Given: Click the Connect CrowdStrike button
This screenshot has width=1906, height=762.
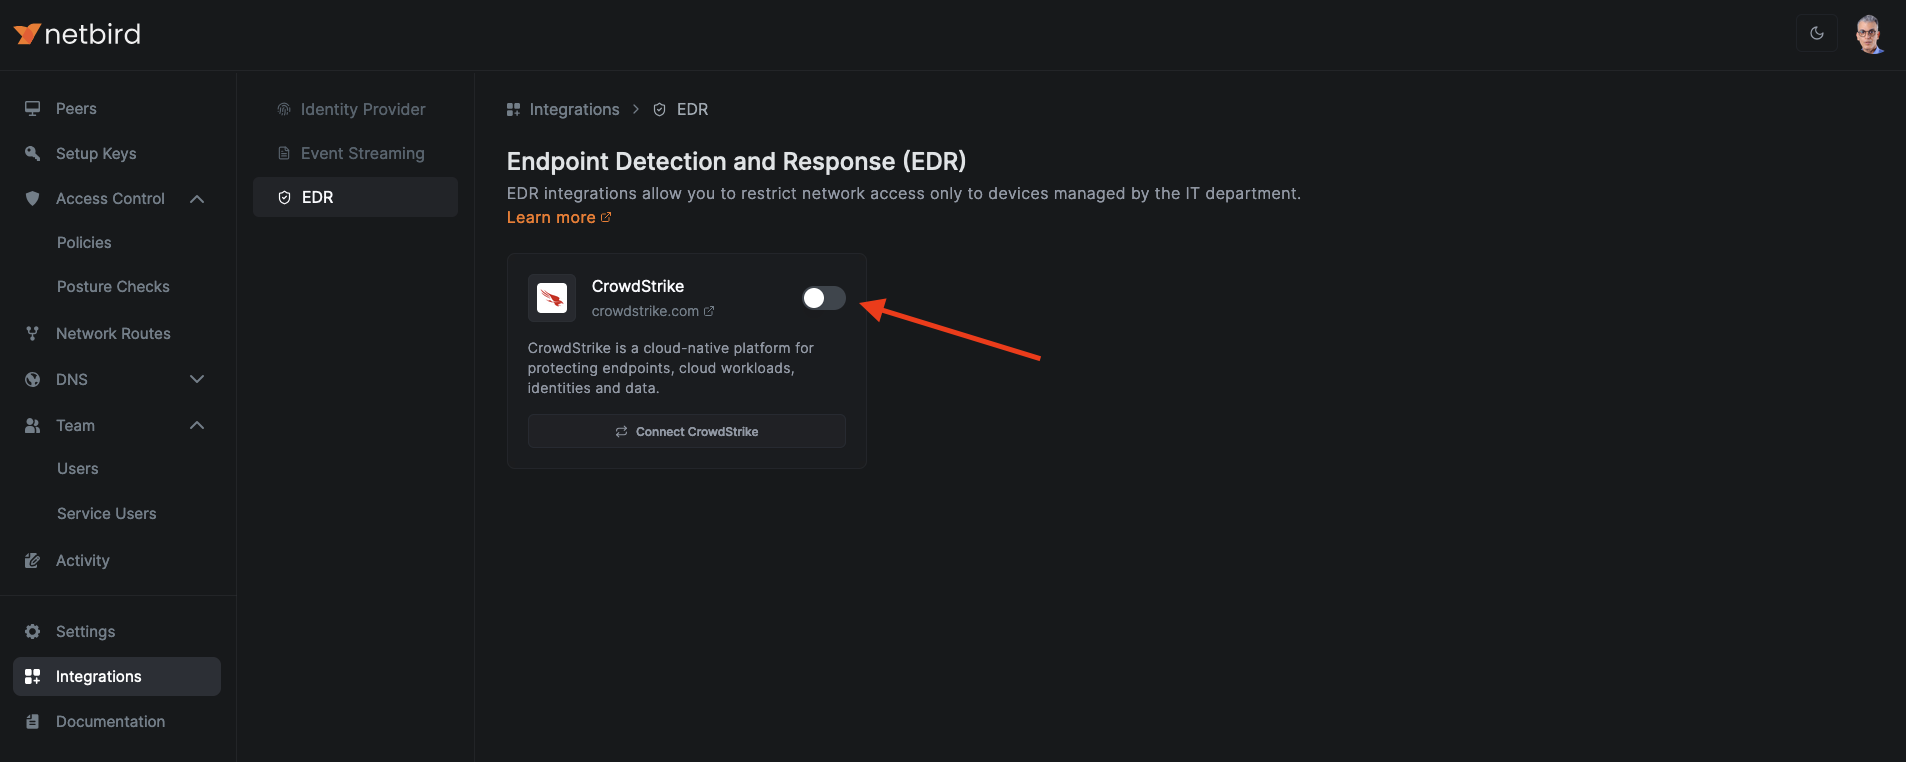Looking at the screenshot, I should coord(687,431).
